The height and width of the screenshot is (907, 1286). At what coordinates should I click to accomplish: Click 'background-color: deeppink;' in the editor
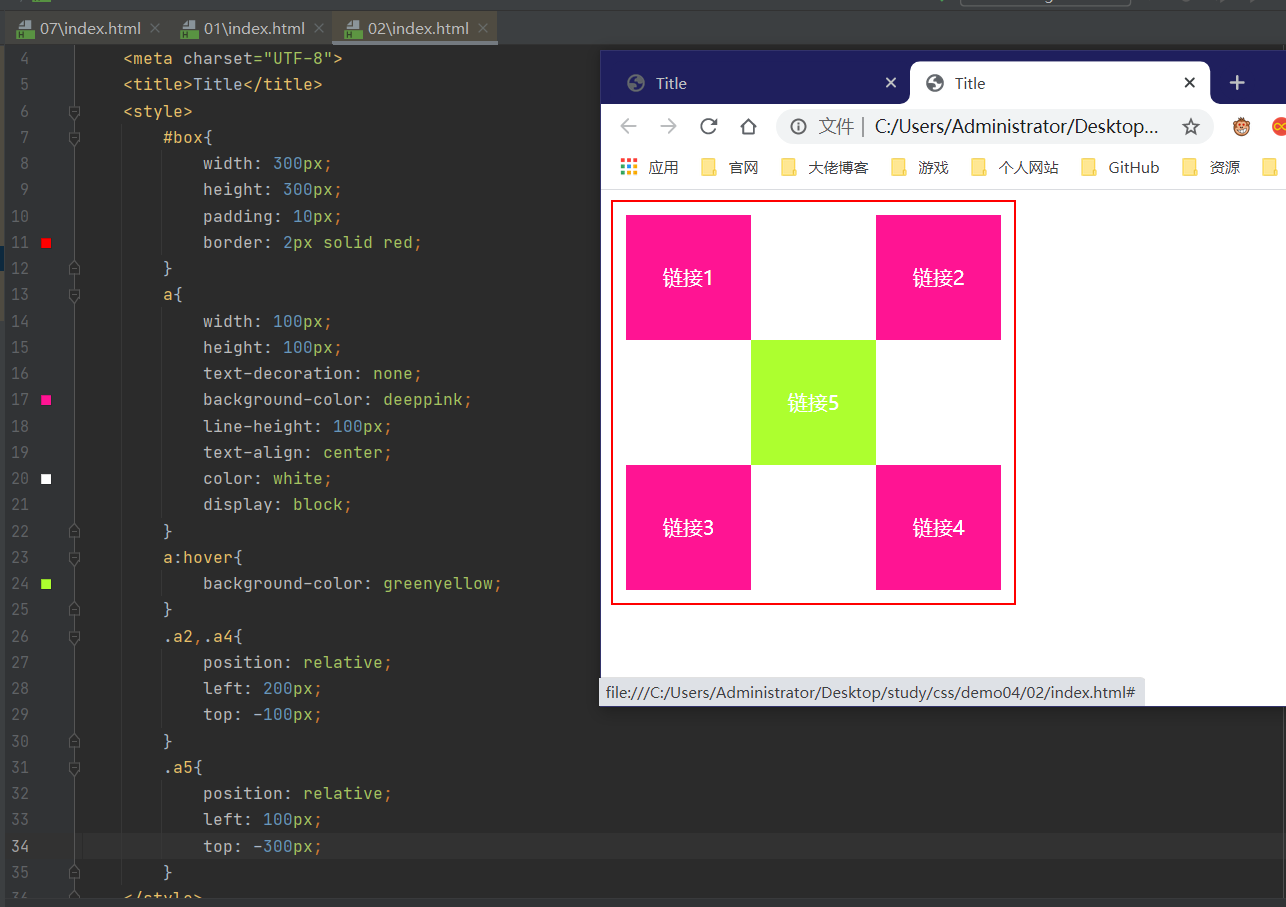337,400
